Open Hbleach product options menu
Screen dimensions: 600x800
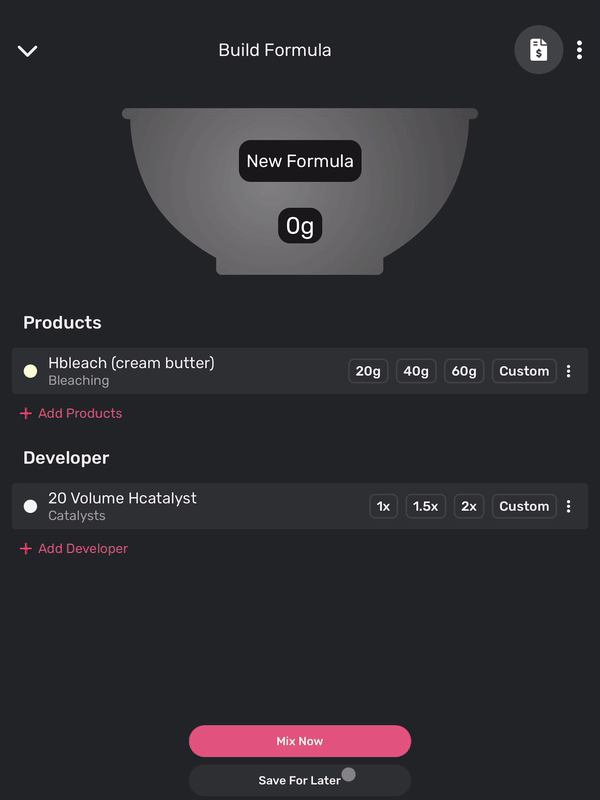[x=569, y=371]
